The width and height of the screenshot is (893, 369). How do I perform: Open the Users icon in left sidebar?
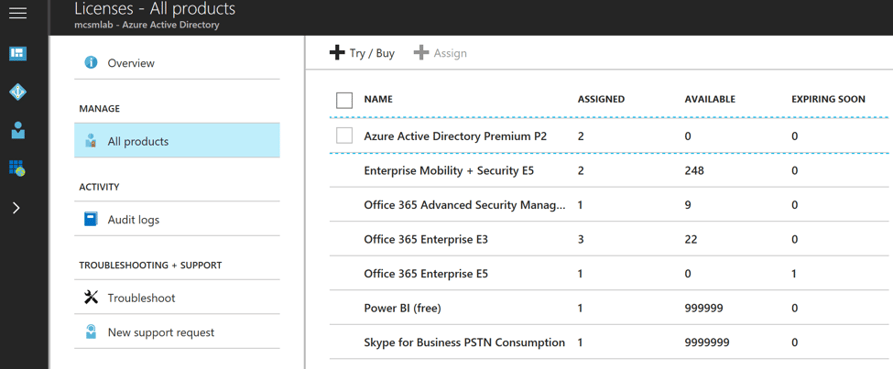coord(18,130)
